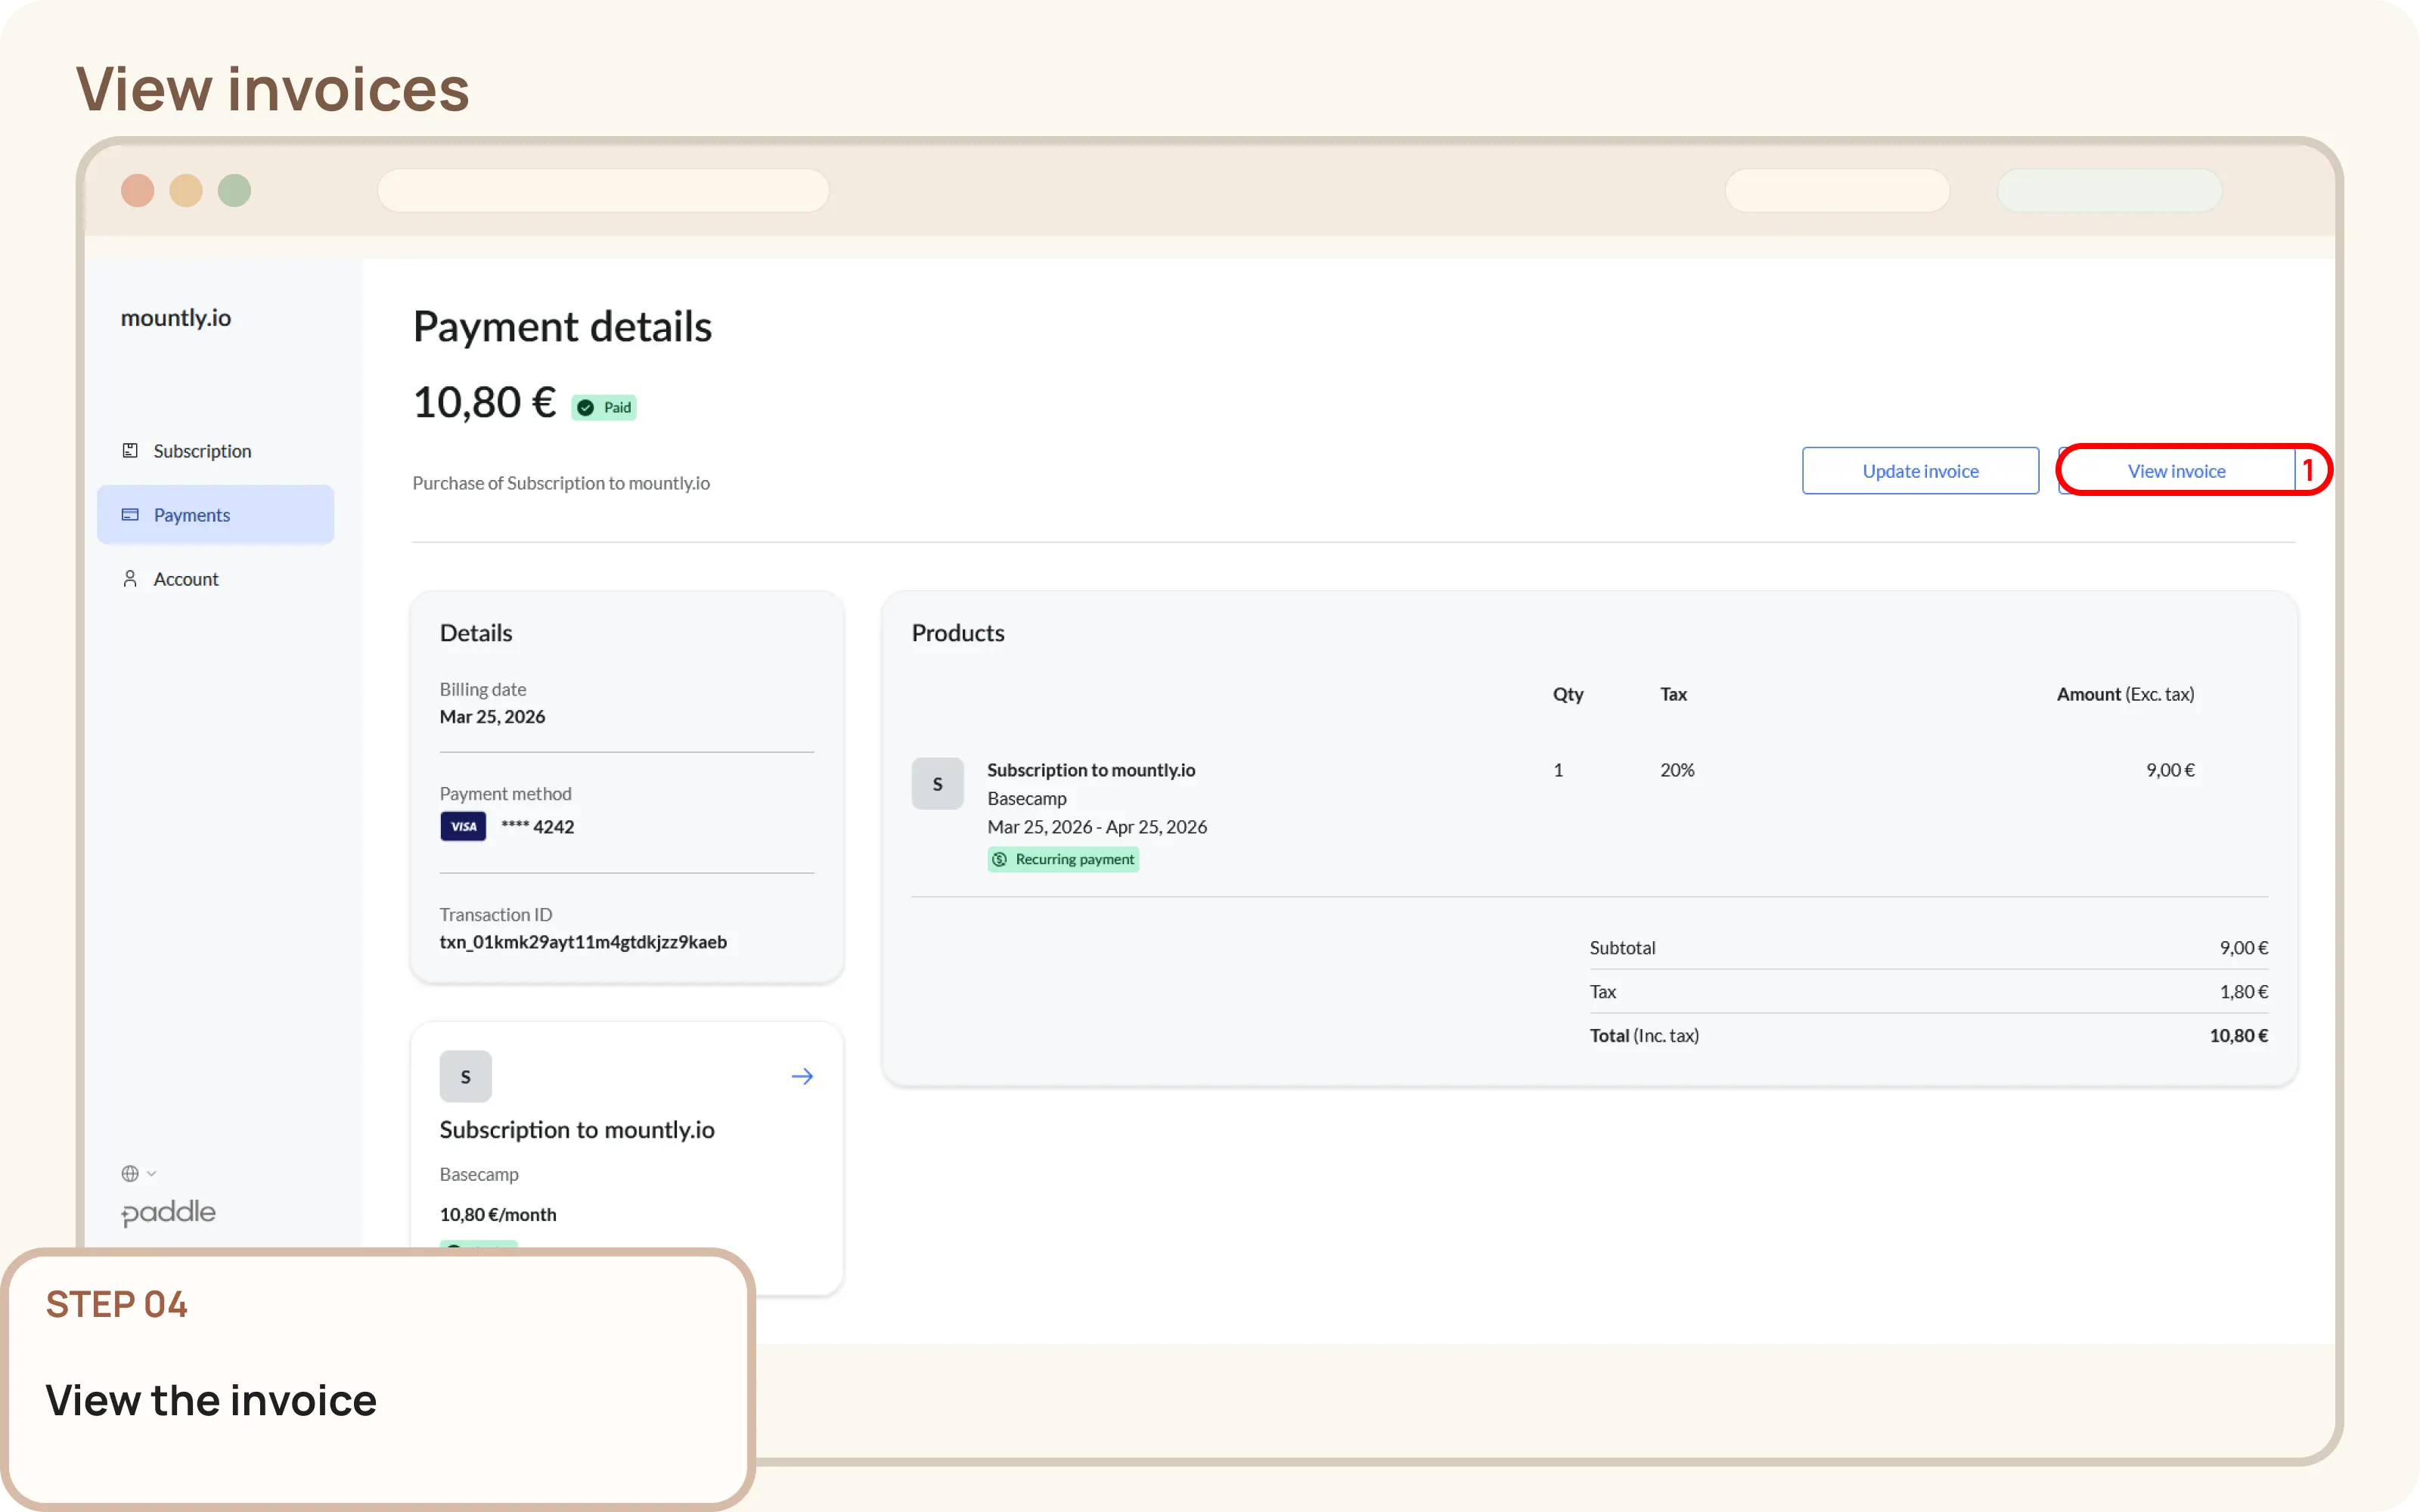The image size is (2420, 1512).
Task: Expand the language selector chevron
Action: [x=151, y=1173]
